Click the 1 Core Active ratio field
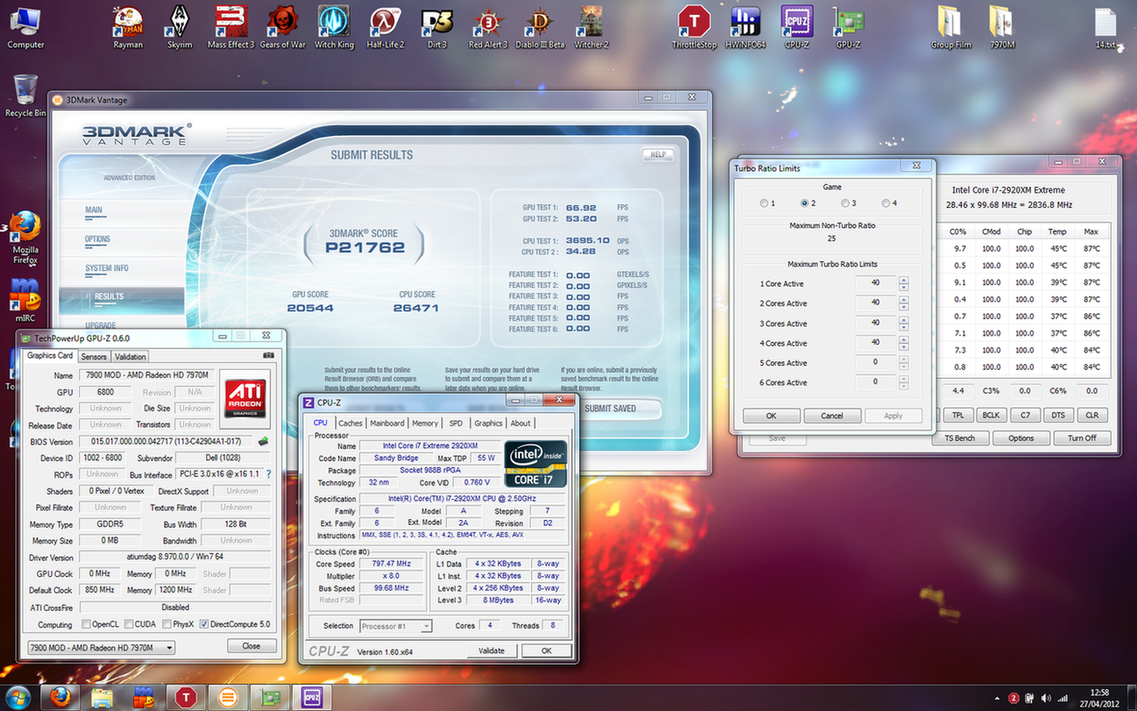The height and width of the screenshot is (711, 1137). pyautogui.click(x=875, y=283)
